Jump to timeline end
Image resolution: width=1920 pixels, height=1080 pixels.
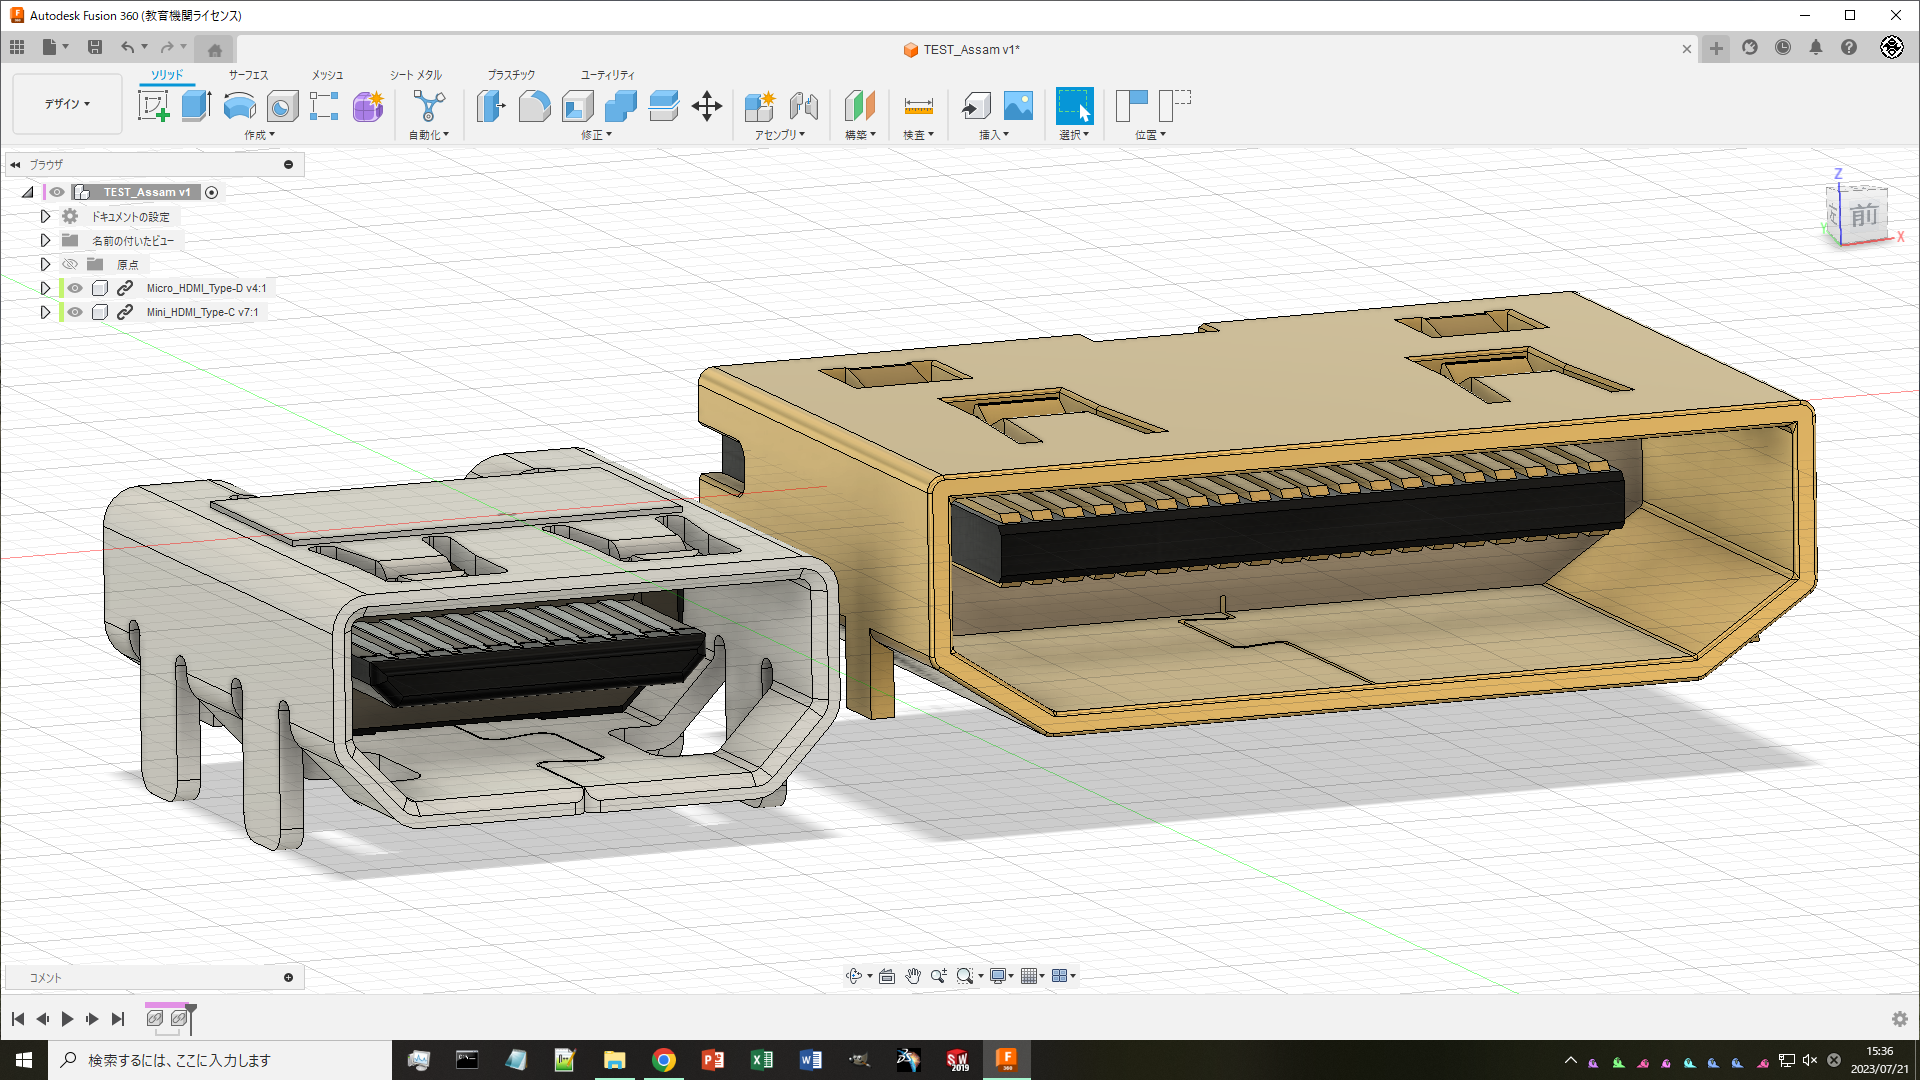(118, 1019)
